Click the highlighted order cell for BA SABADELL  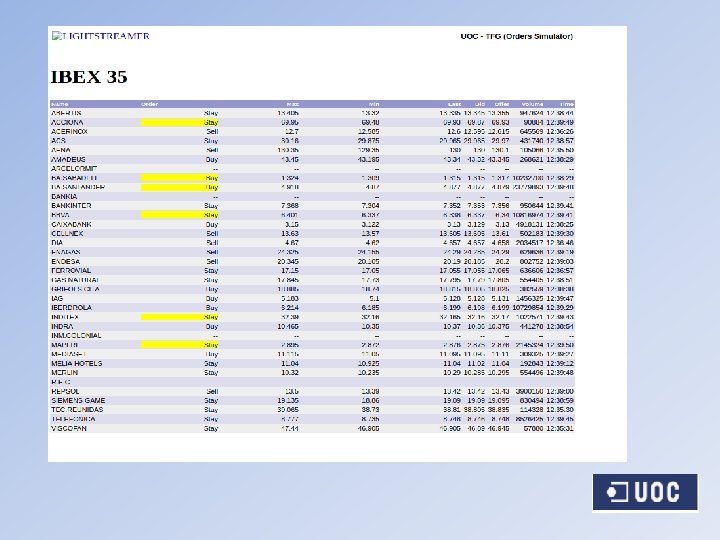[180, 178]
